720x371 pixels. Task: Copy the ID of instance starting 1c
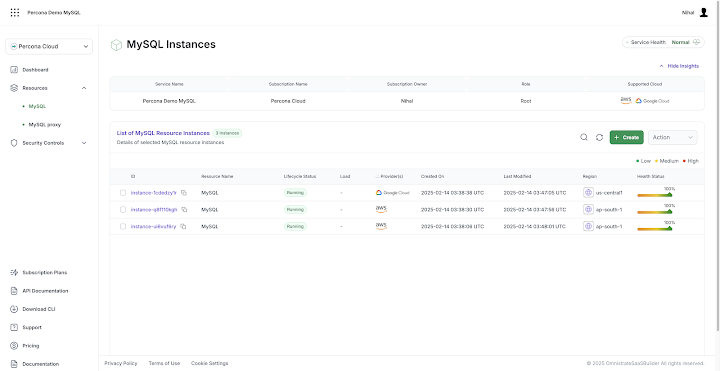[x=184, y=193]
